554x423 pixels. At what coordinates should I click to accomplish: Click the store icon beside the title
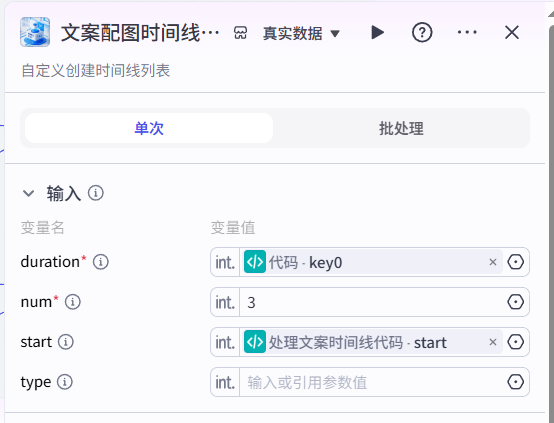point(240,33)
